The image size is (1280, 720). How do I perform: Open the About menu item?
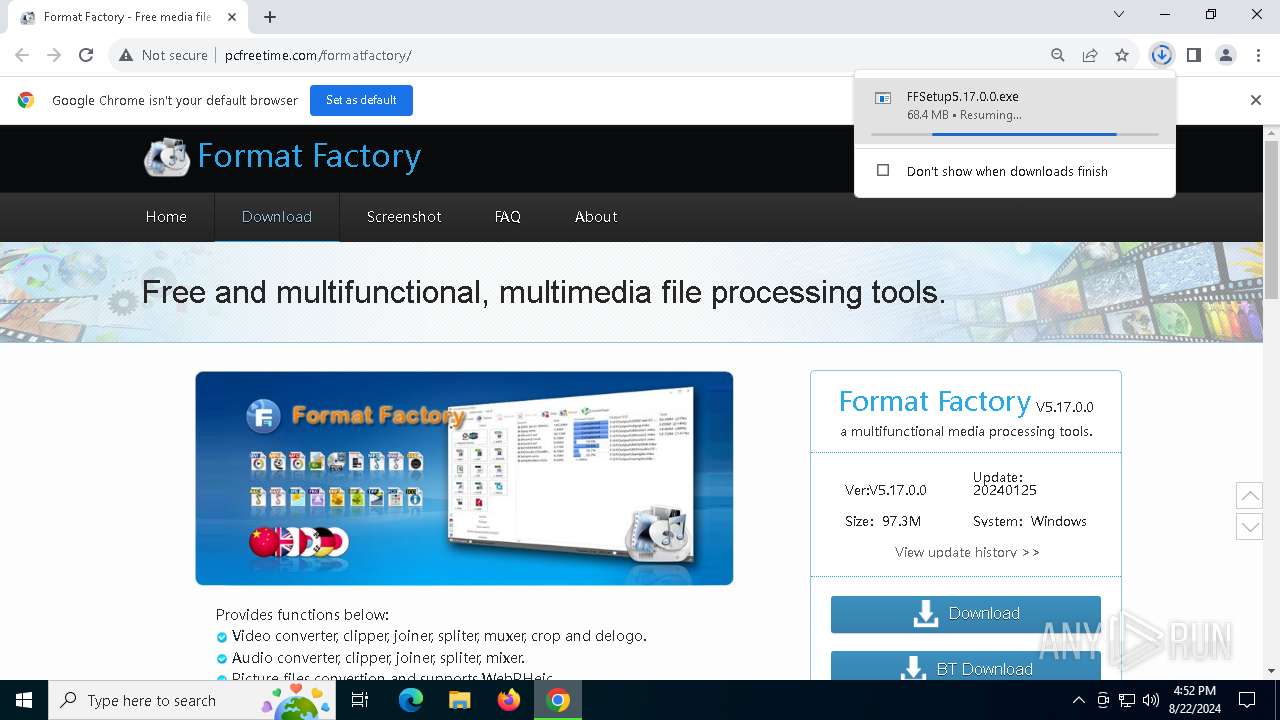pyautogui.click(x=596, y=217)
